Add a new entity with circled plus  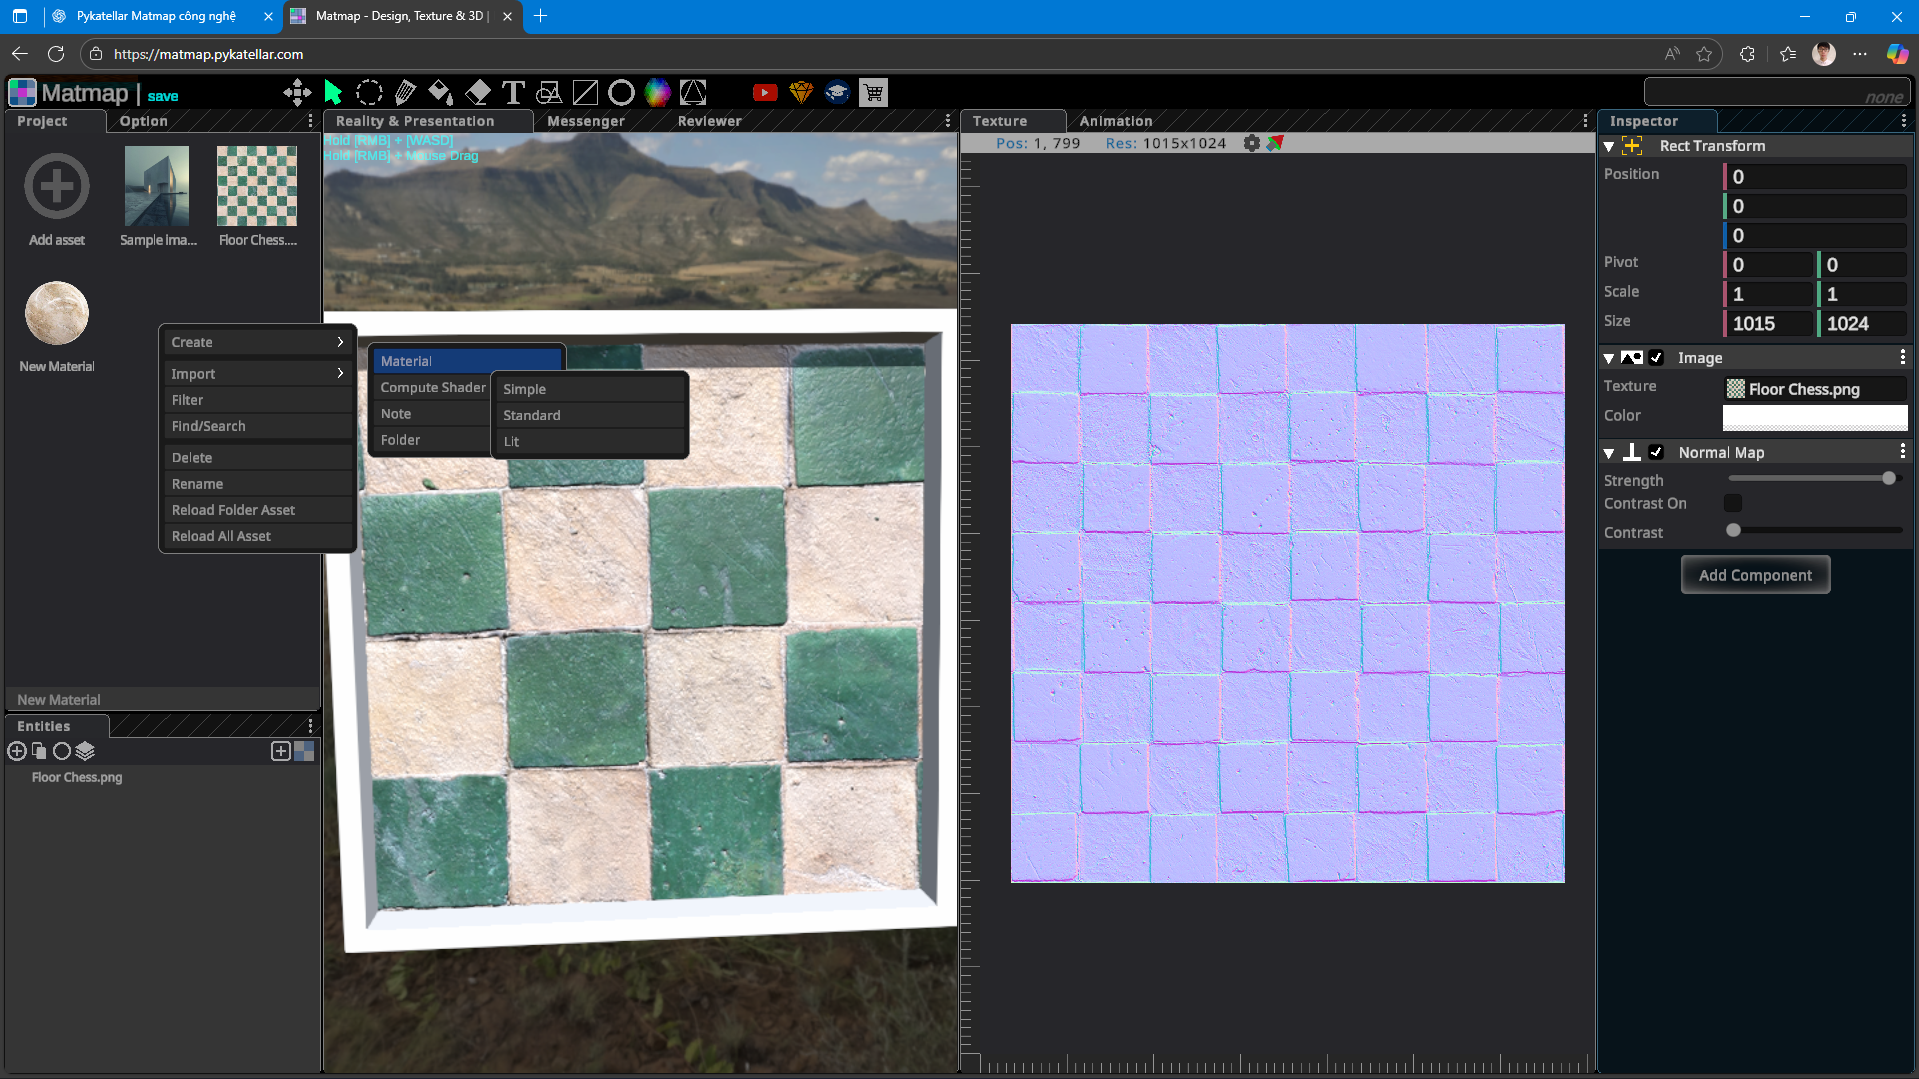point(17,751)
